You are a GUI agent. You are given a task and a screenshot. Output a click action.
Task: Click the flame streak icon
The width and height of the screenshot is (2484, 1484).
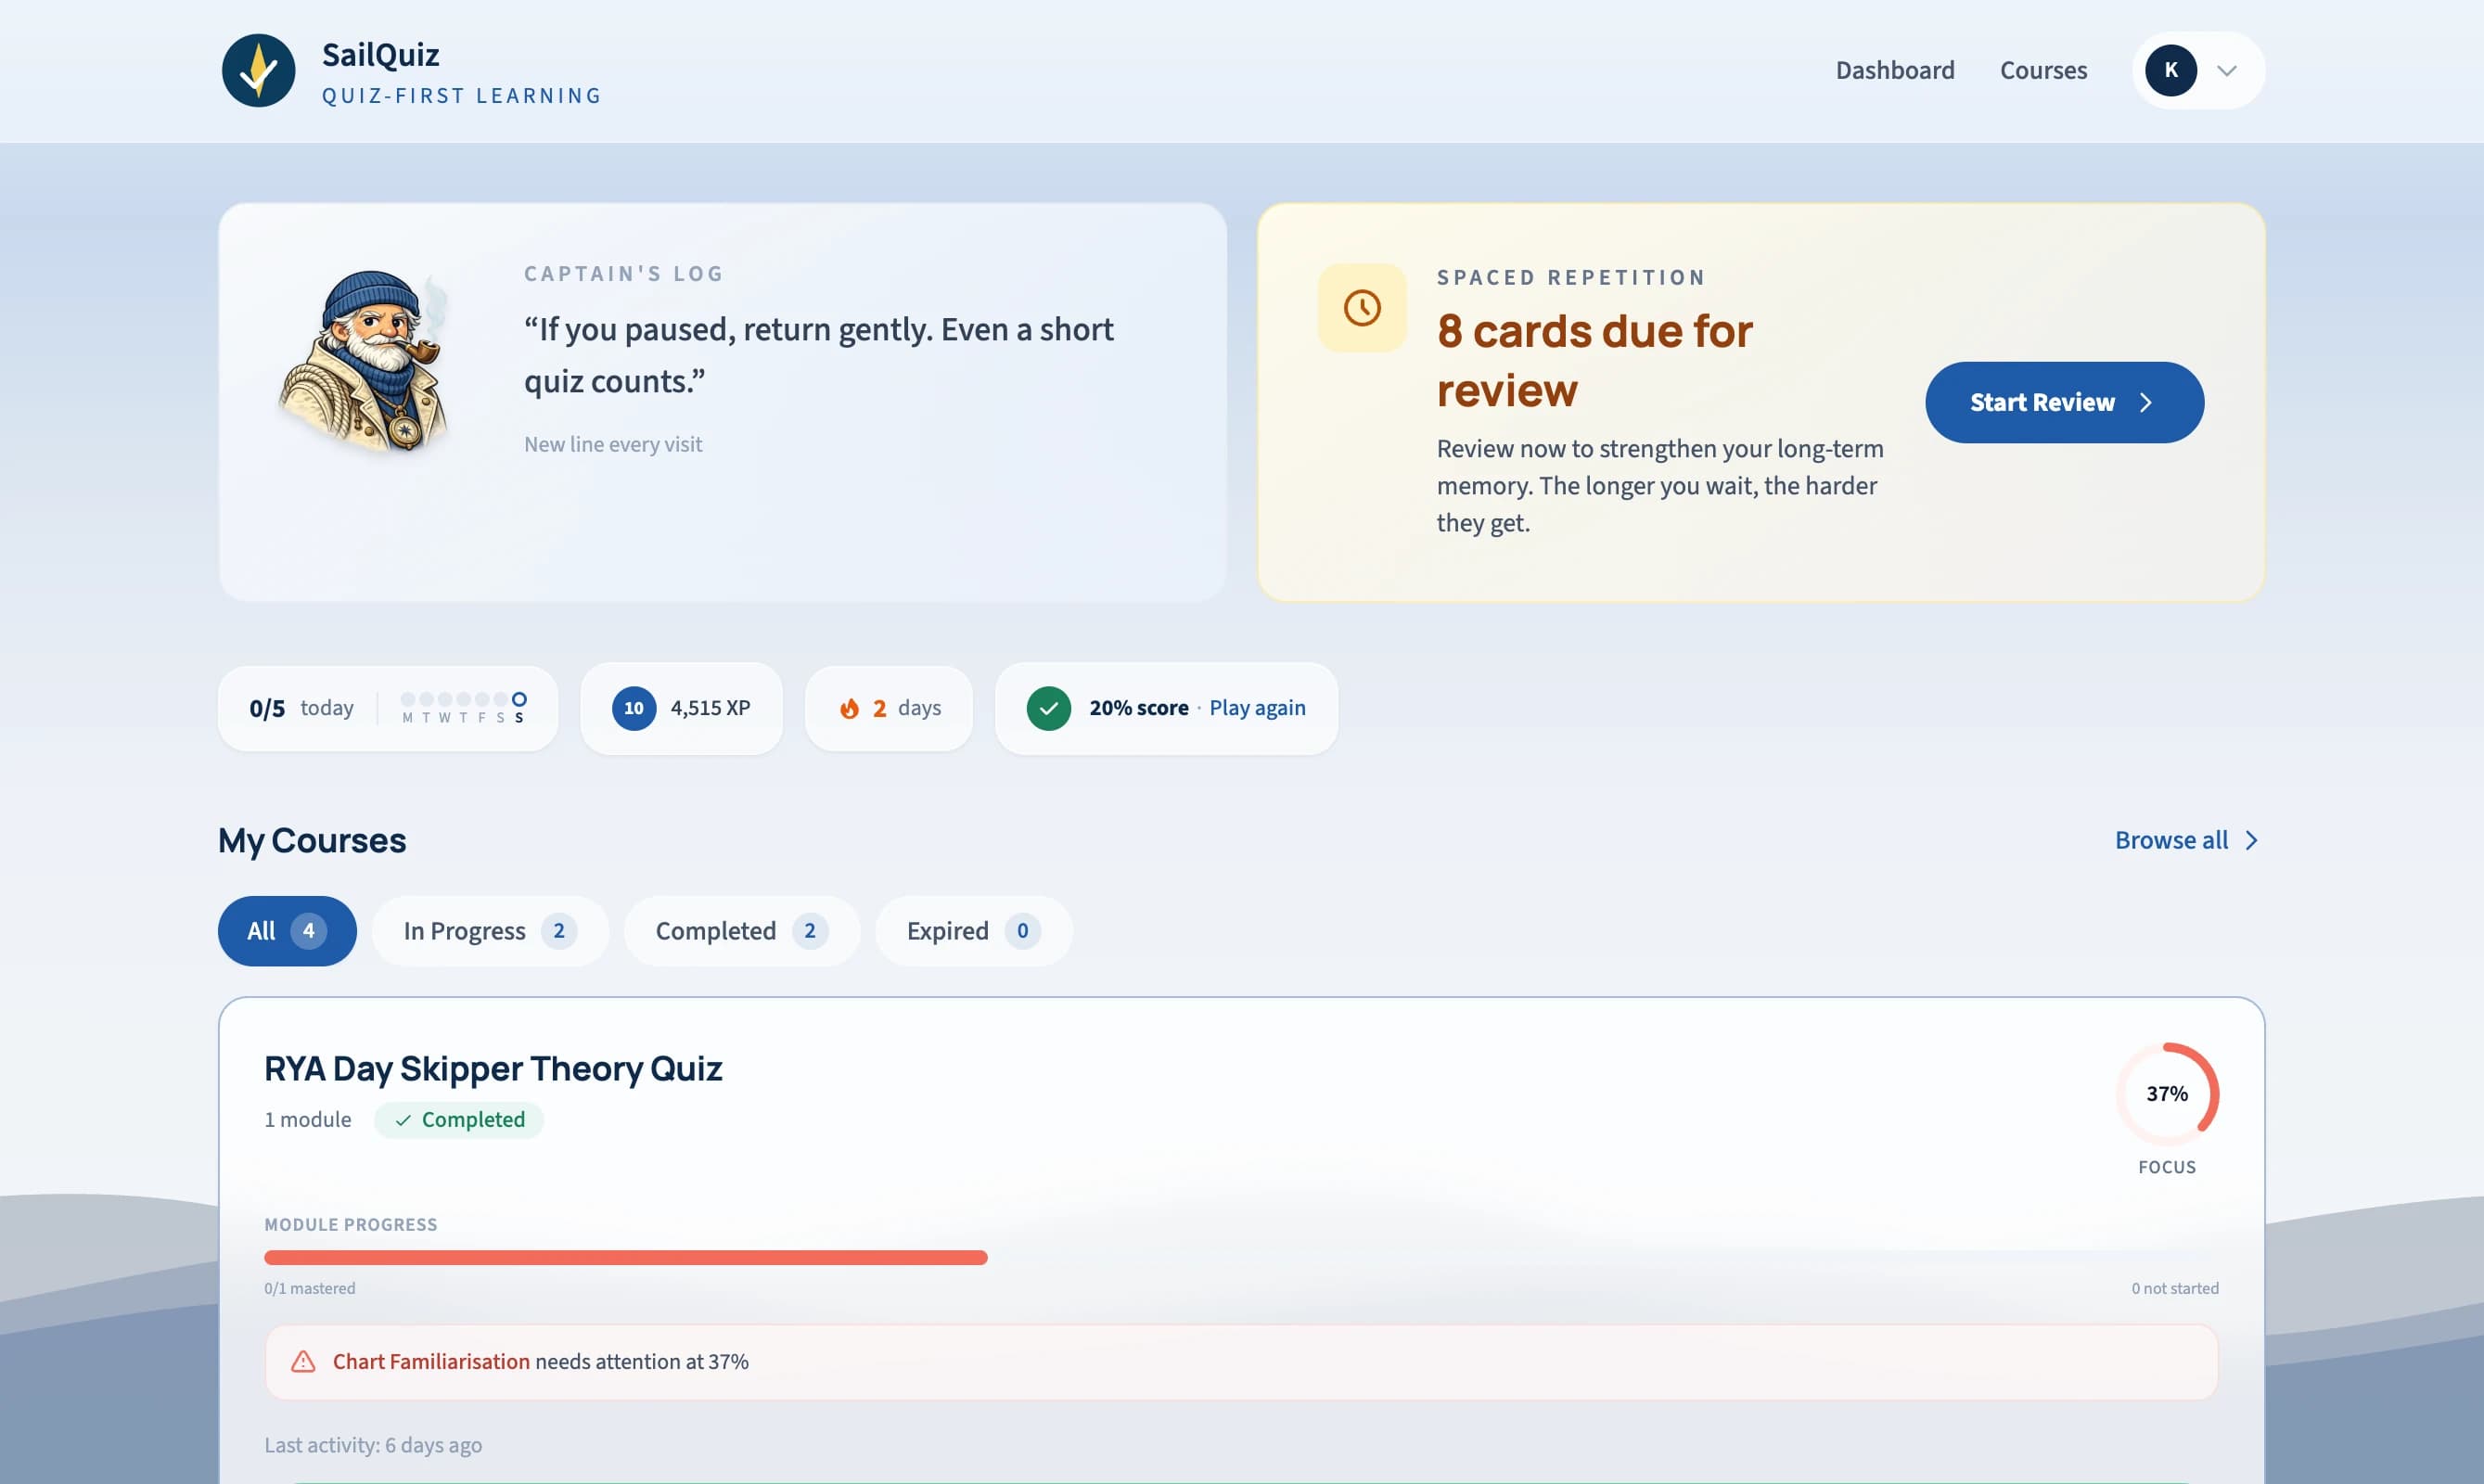[x=851, y=707]
